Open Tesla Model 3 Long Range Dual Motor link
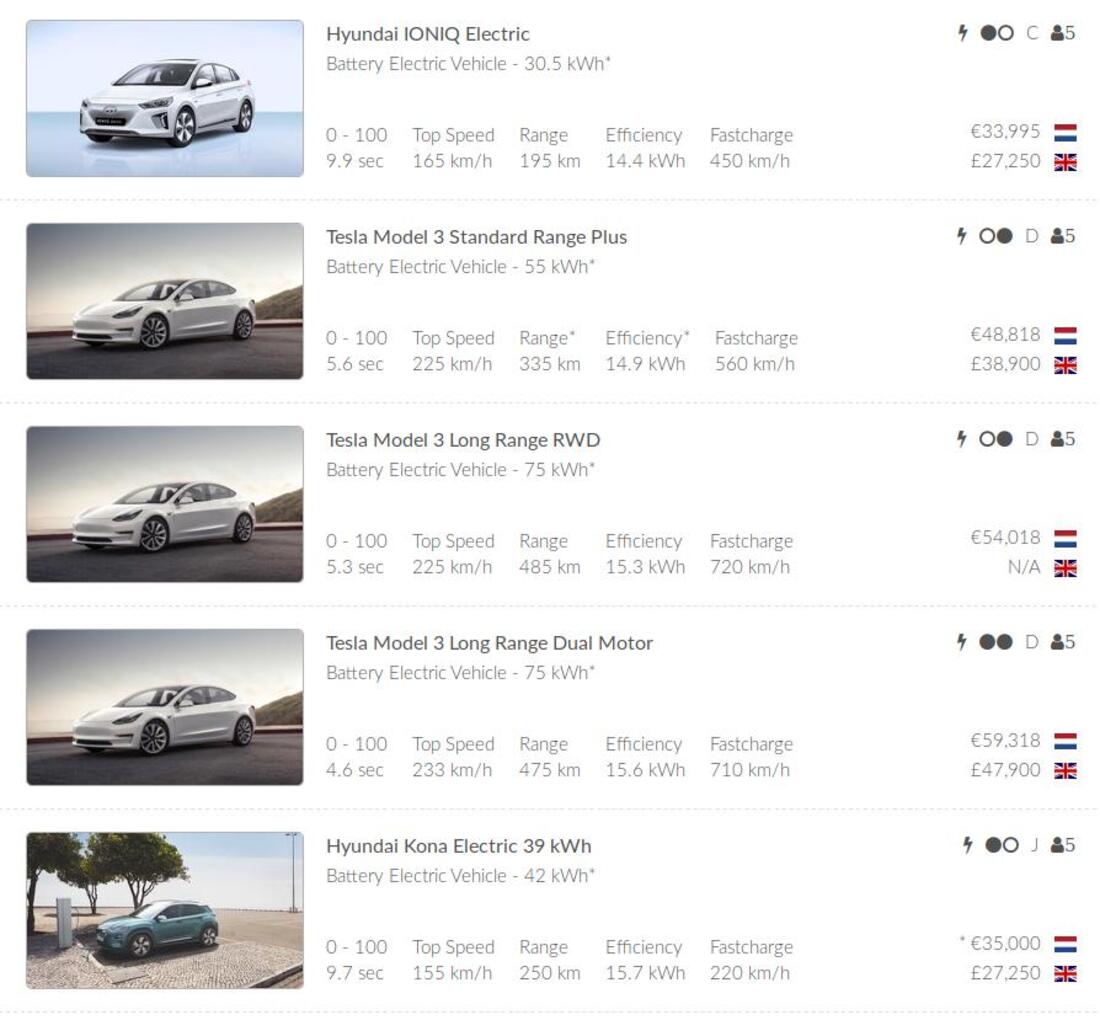Screen dimensions: 1100x1020 click(489, 643)
